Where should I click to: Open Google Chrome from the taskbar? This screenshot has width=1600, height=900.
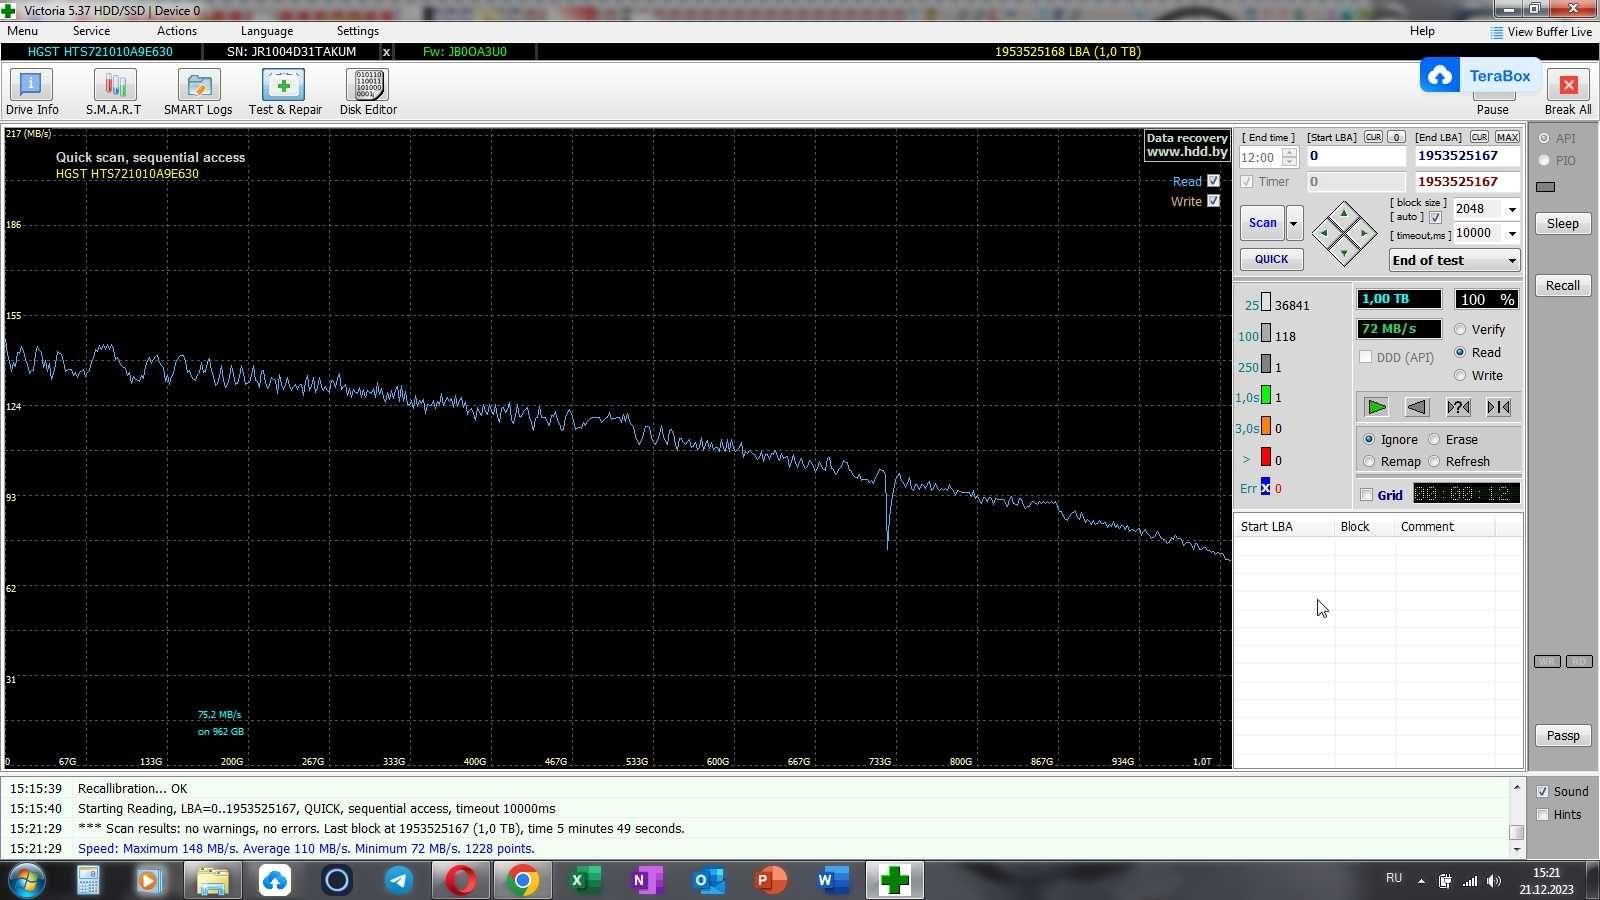pyautogui.click(x=522, y=880)
